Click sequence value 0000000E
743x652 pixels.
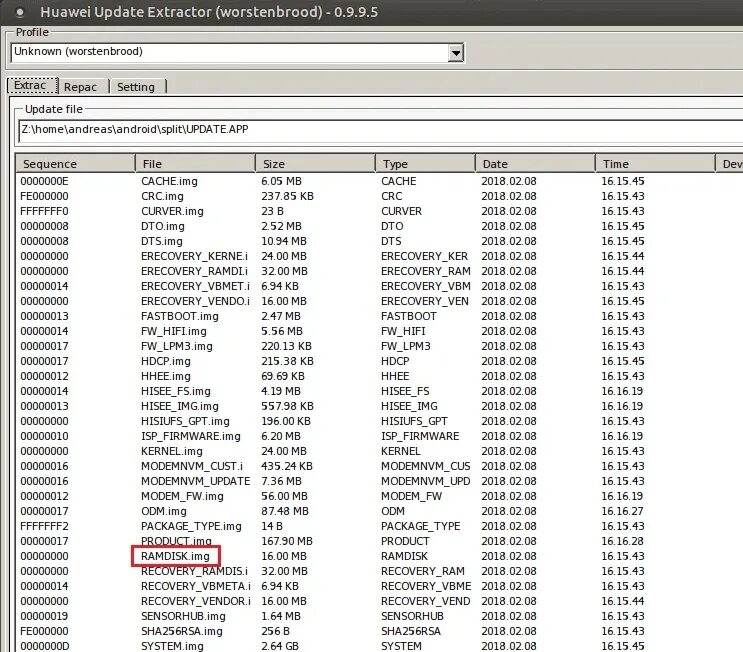click(44, 181)
